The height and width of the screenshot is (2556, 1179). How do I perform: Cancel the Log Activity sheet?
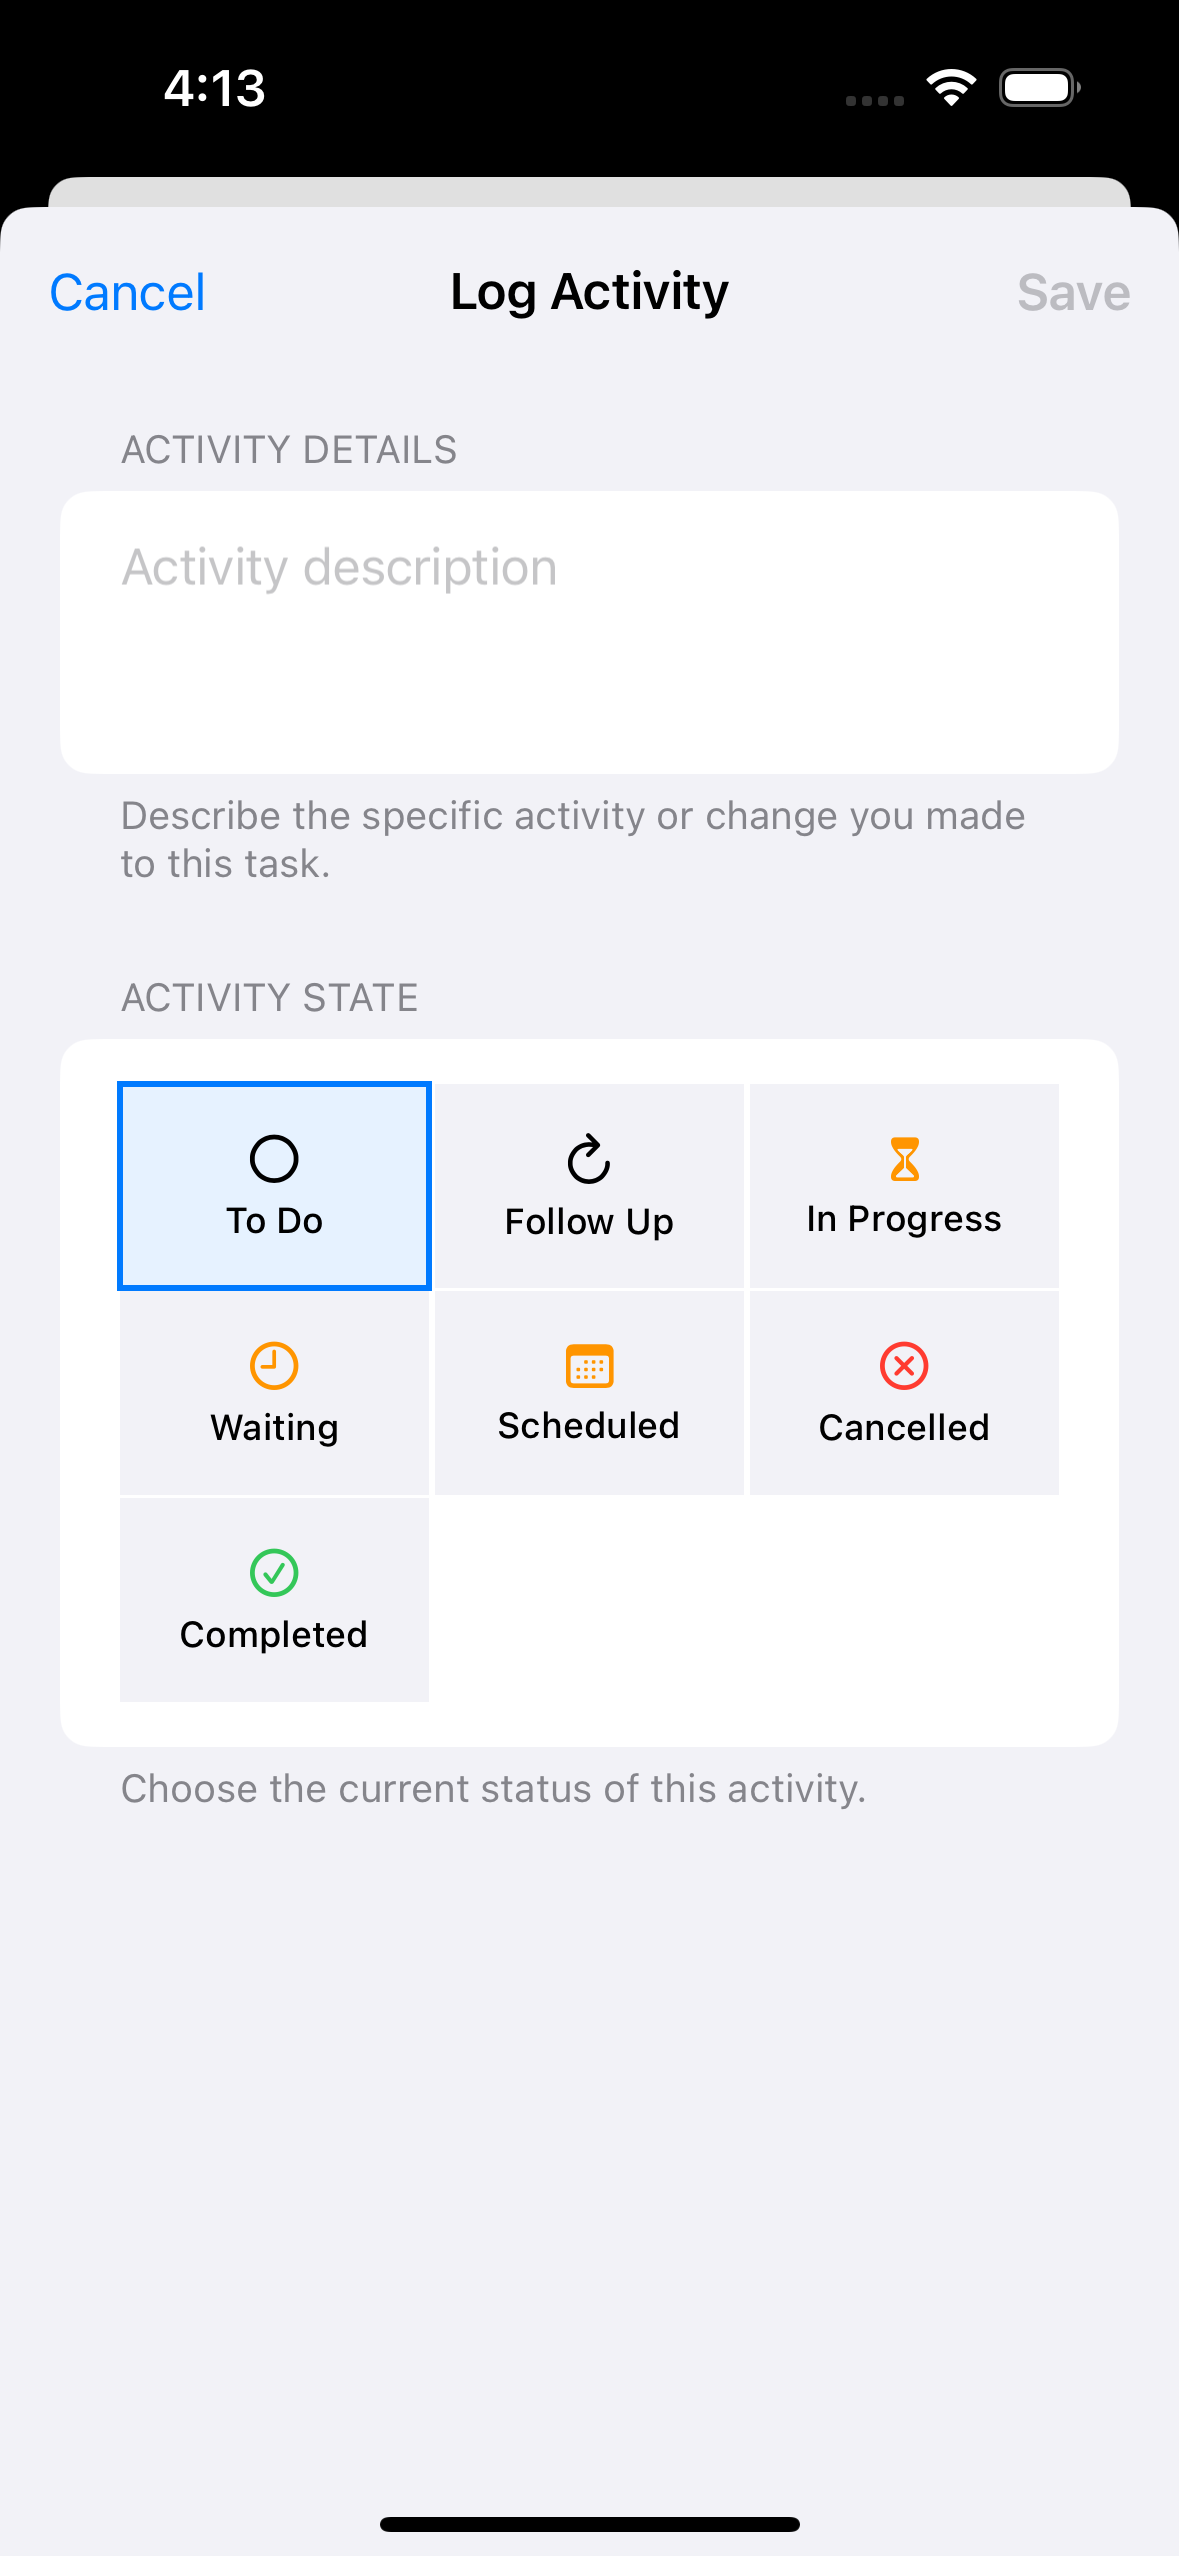(127, 293)
